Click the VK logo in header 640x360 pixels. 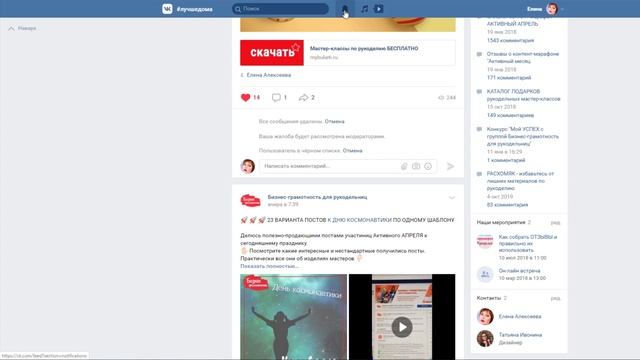point(167,9)
